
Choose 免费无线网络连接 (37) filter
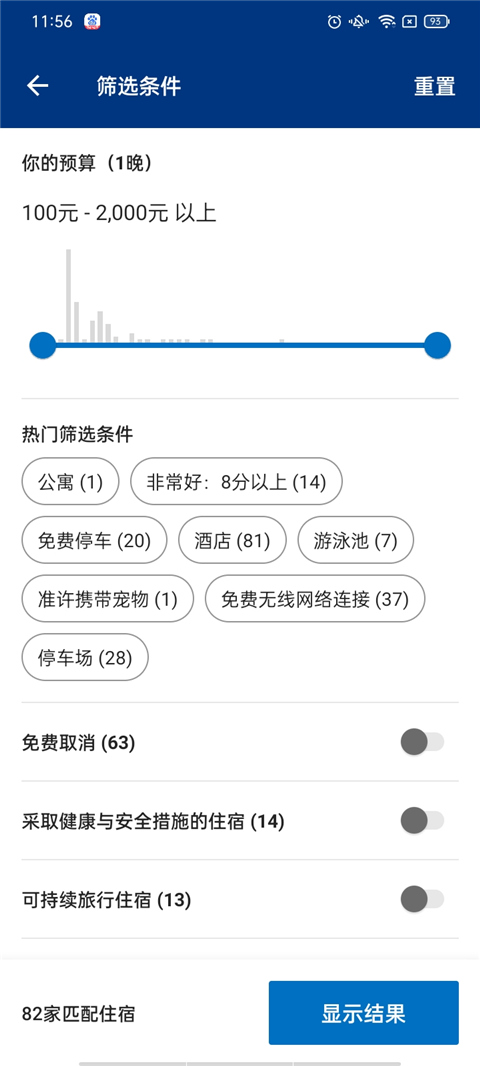(x=315, y=599)
